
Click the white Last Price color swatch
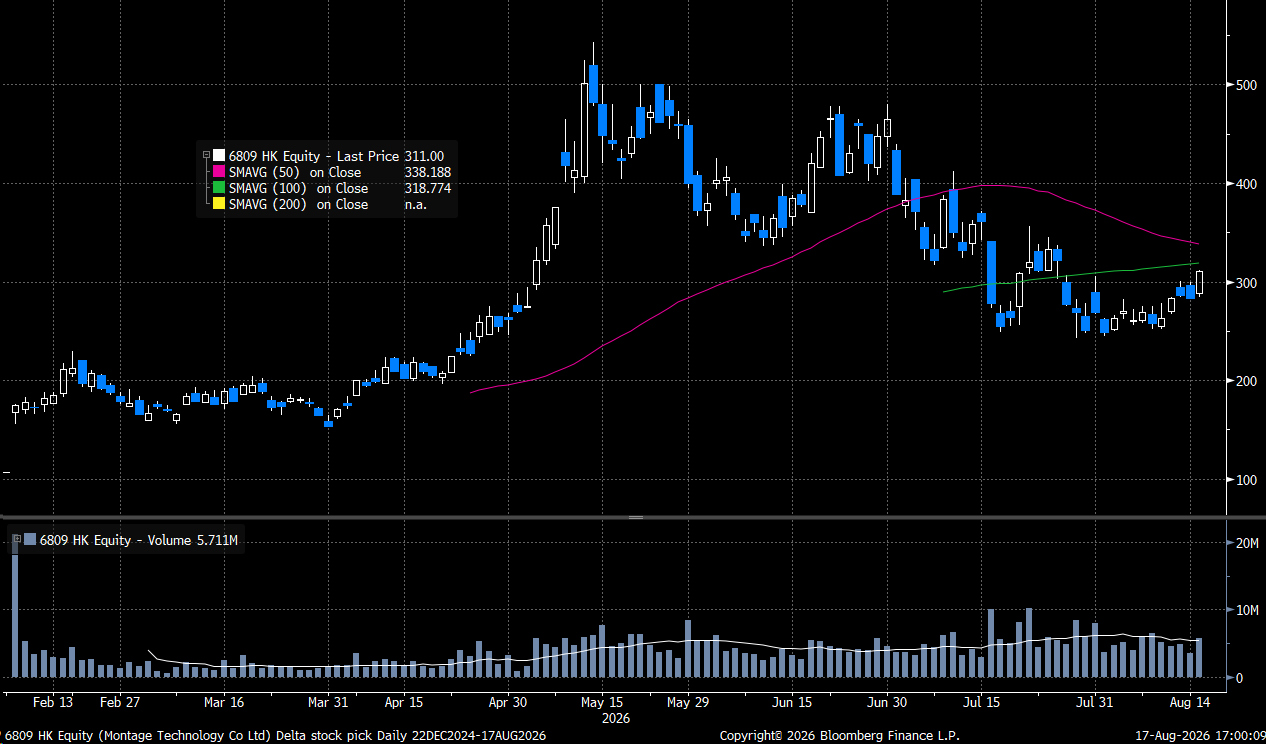[219, 155]
